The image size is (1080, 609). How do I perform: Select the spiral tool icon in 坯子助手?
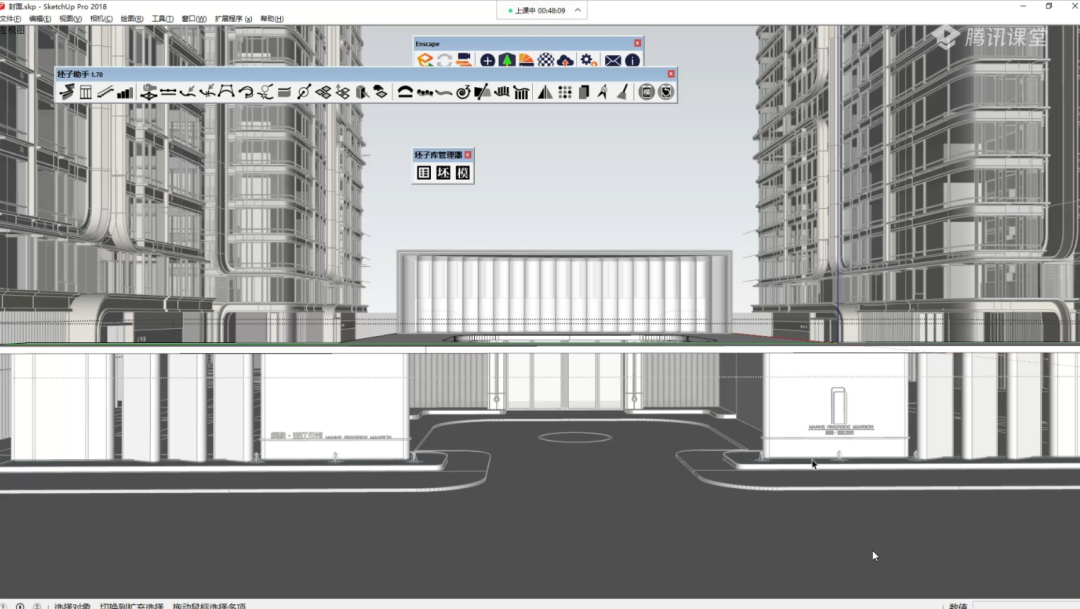tap(463, 92)
